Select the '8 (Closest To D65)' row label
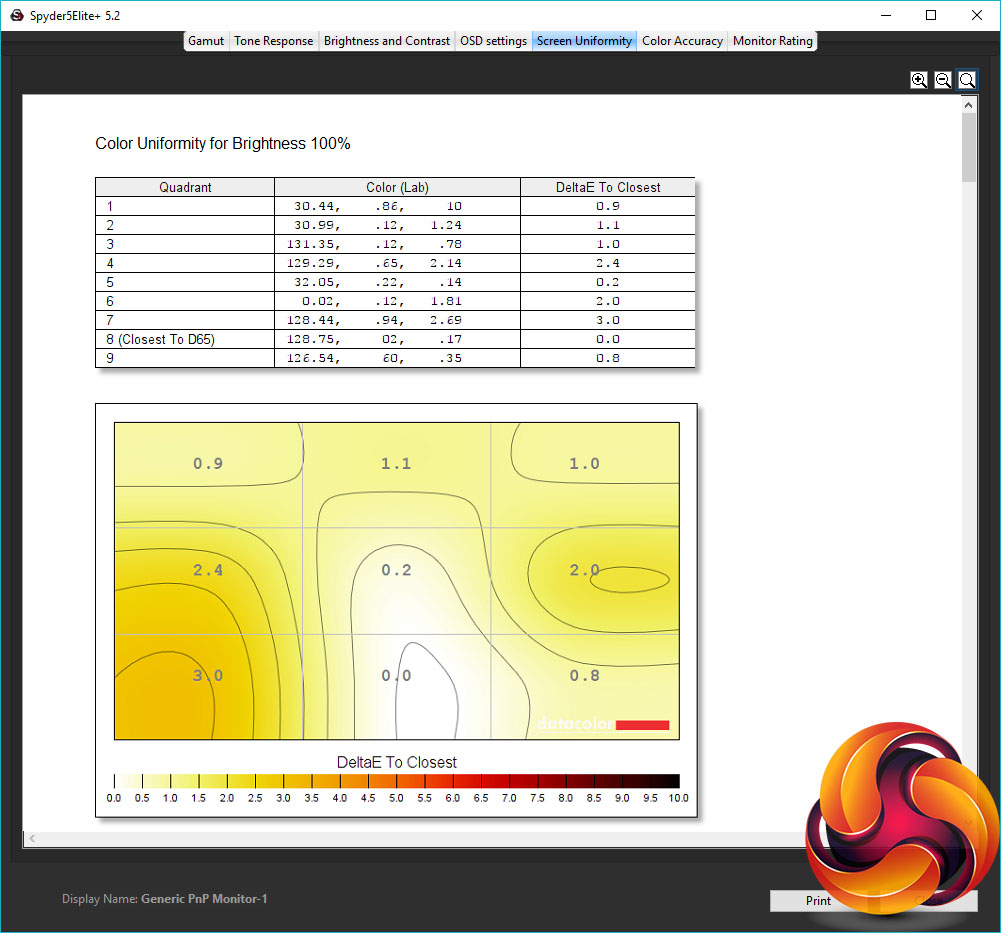 click(160, 339)
